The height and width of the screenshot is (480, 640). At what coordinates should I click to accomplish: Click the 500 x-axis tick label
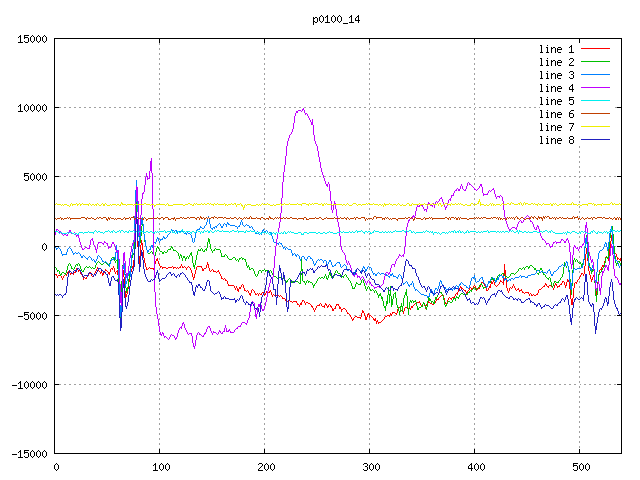coord(580,466)
